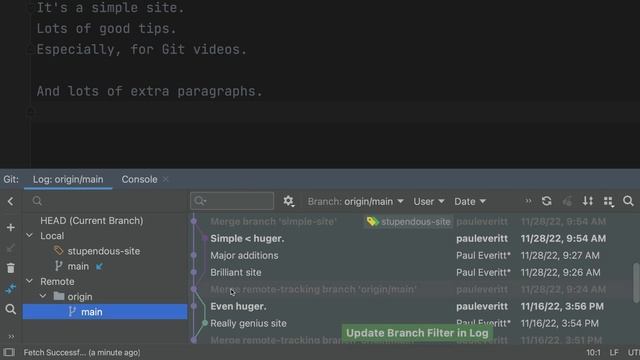Viewport: 640px width, 360px height.
Task: Open the Date filter dropdown
Action: pyautogui.click(x=470, y=202)
